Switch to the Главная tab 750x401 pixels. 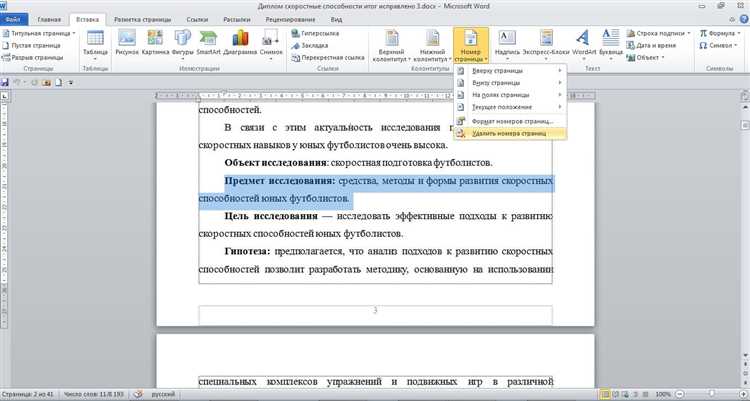(49, 20)
